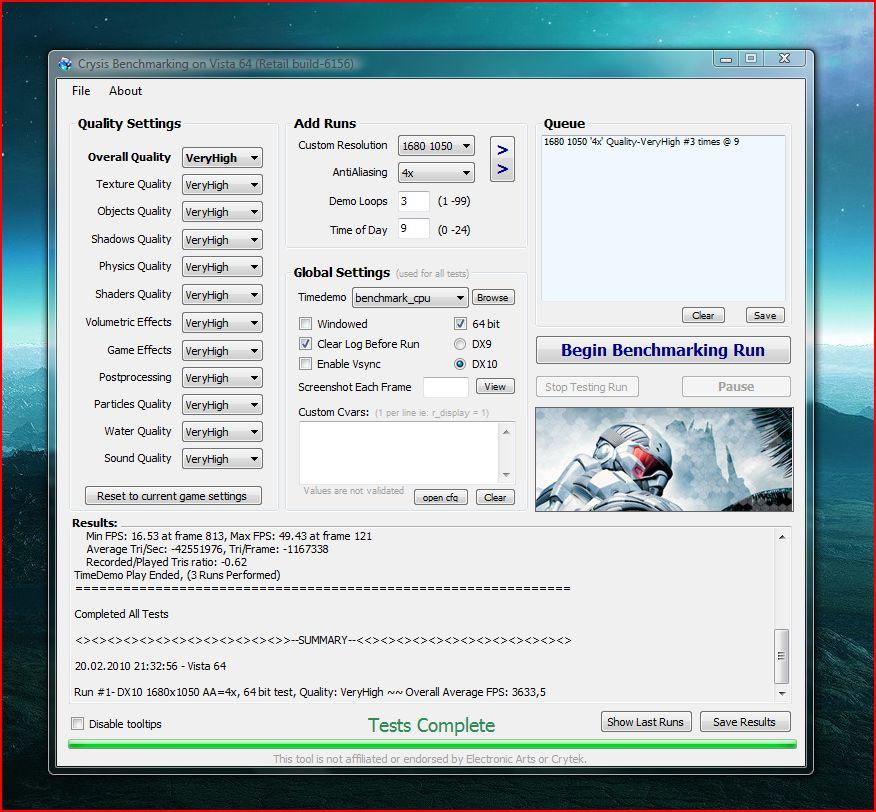Toggle the Windowed checkbox
Viewport: 876px width, 812px height.
pos(306,324)
